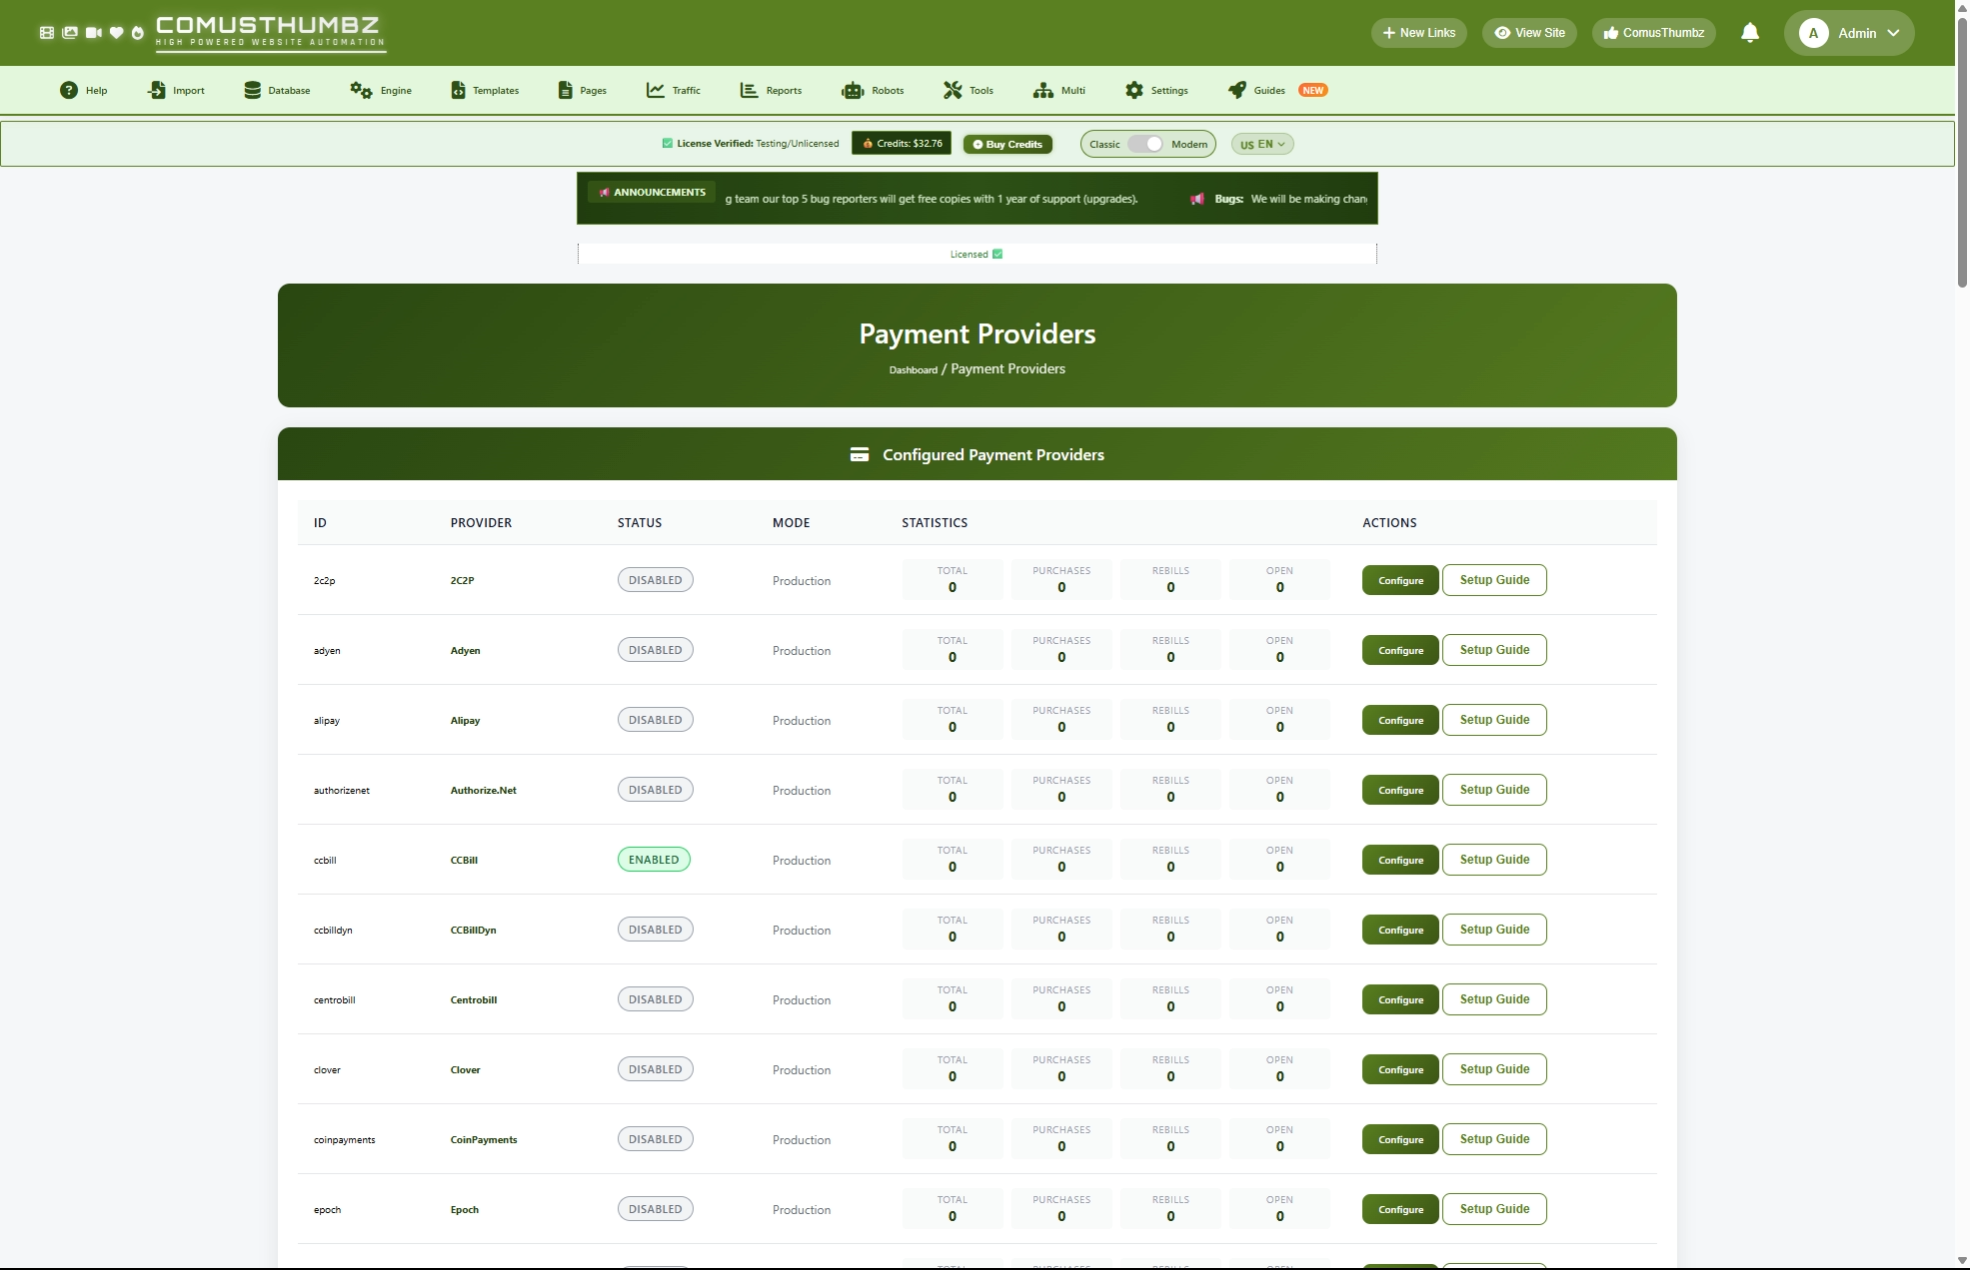Click the Database stack icon
This screenshot has height=1270, width=1970.
pyautogui.click(x=252, y=90)
